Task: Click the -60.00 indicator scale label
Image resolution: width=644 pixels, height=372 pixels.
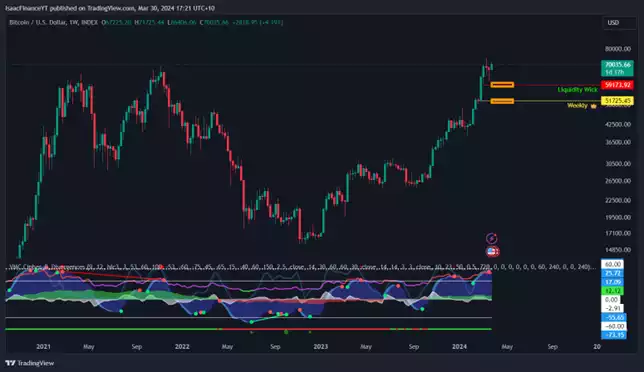Action: tap(614, 326)
